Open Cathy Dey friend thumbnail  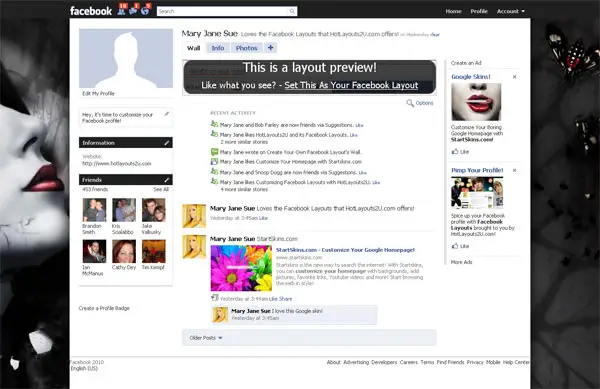coord(124,251)
